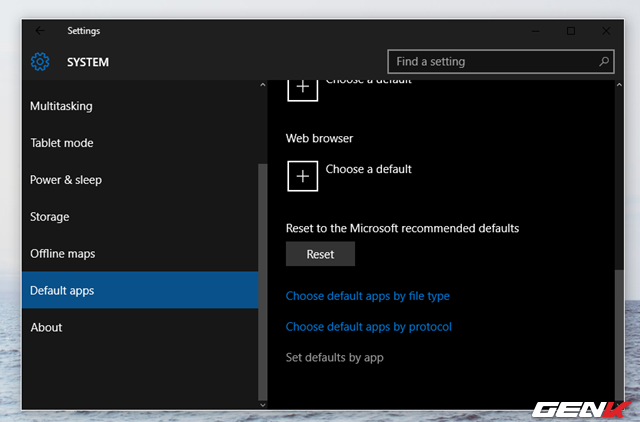Viewport: 640px width, 422px height.
Task: Go back using the Settings back arrow
Action: (x=40, y=31)
